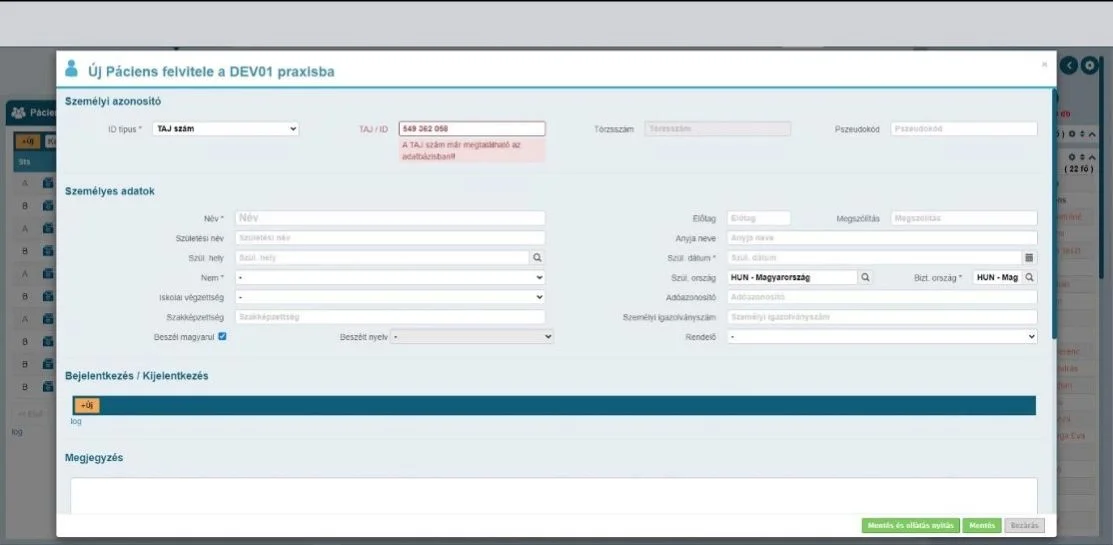
Task: Click the +Új button in background patient list
Action: click(x=28, y=141)
